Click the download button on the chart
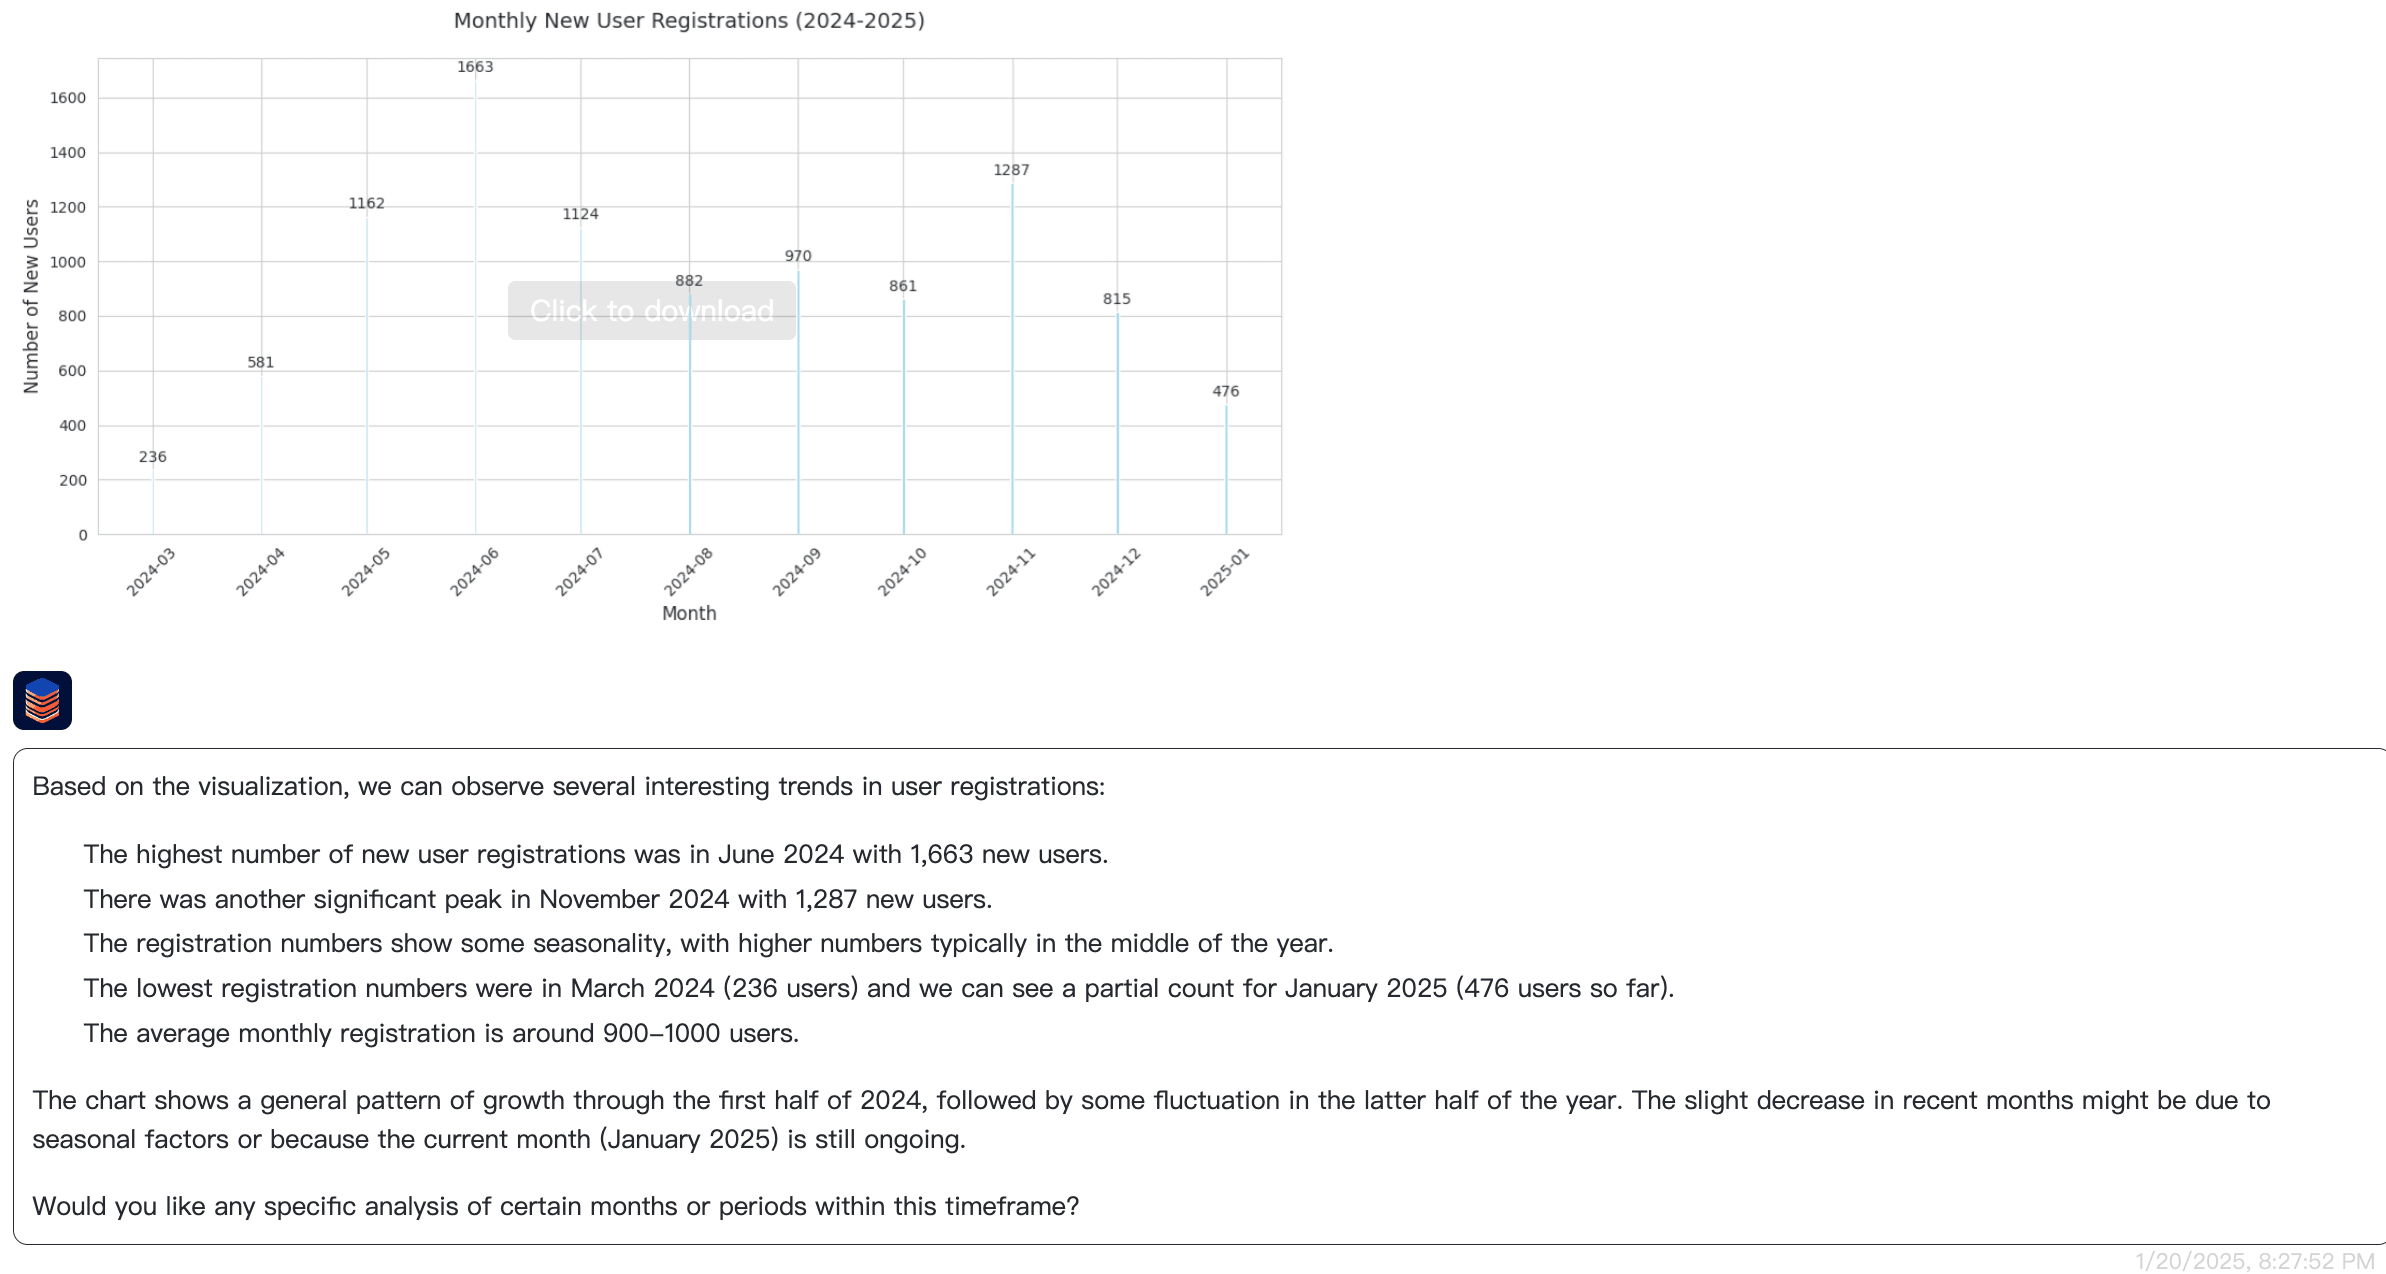The width and height of the screenshot is (2386, 1274). click(x=652, y=309)
